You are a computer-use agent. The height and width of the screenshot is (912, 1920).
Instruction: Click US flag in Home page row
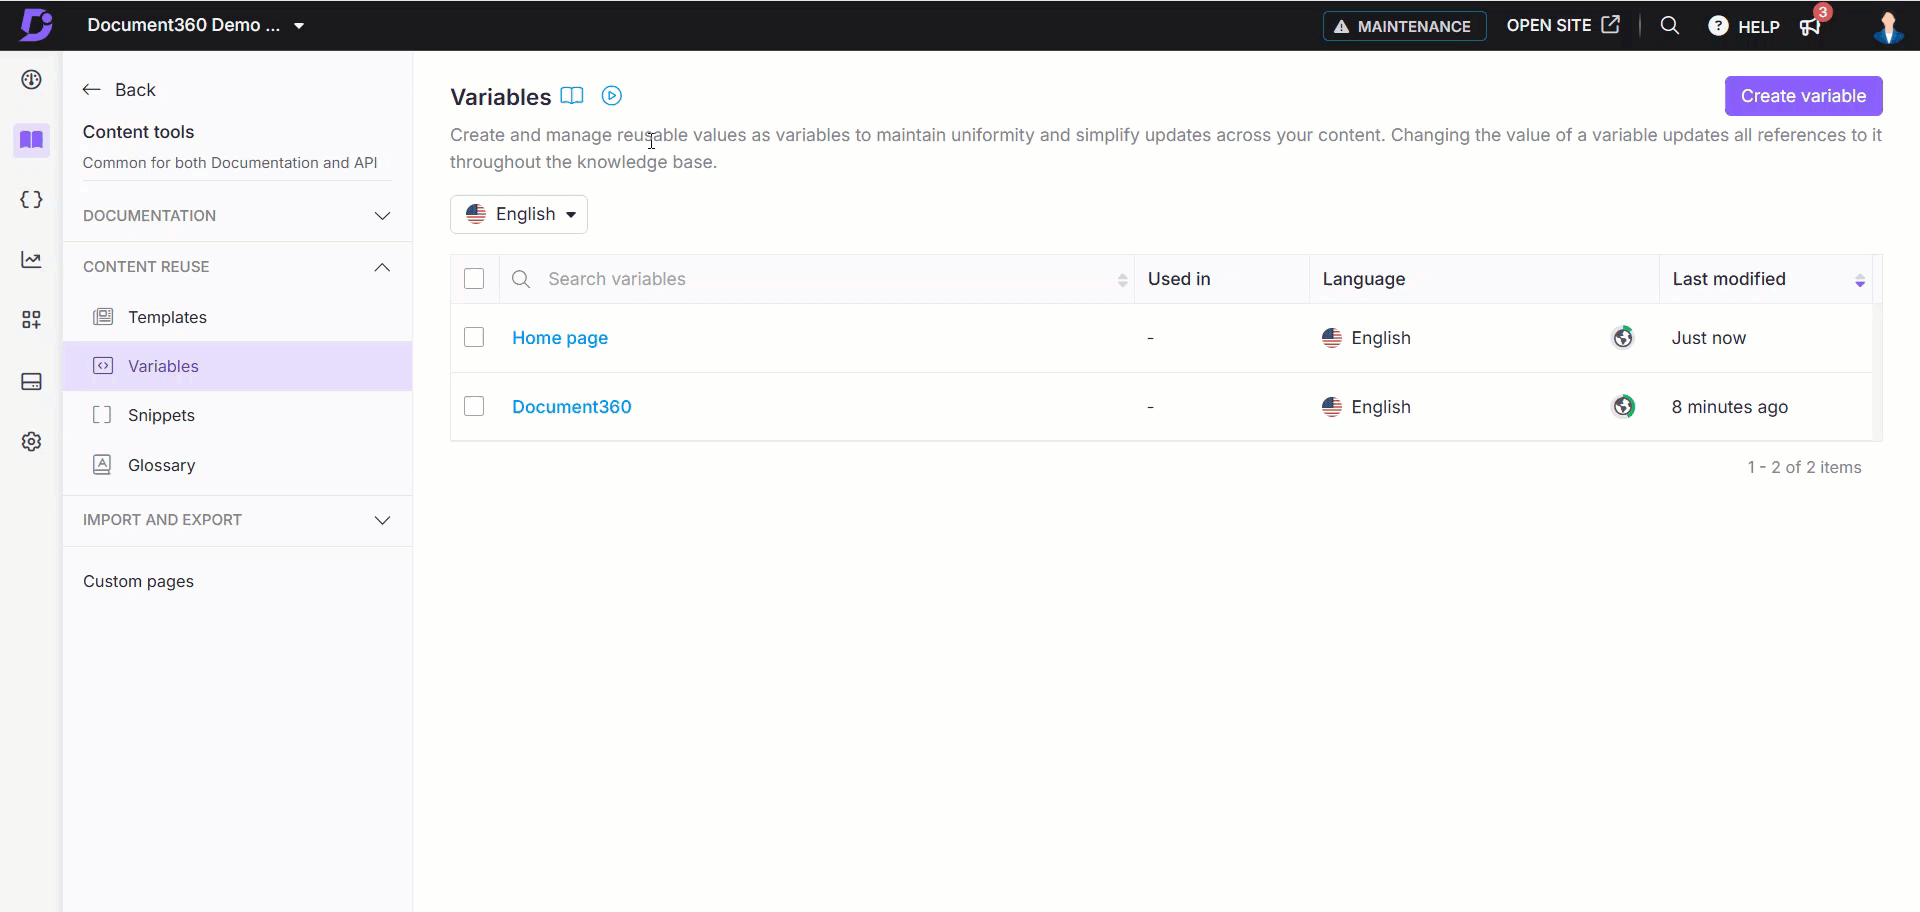click(1332, 338)
